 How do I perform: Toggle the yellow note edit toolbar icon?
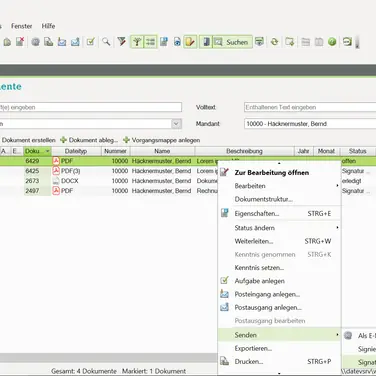(190, 42)
